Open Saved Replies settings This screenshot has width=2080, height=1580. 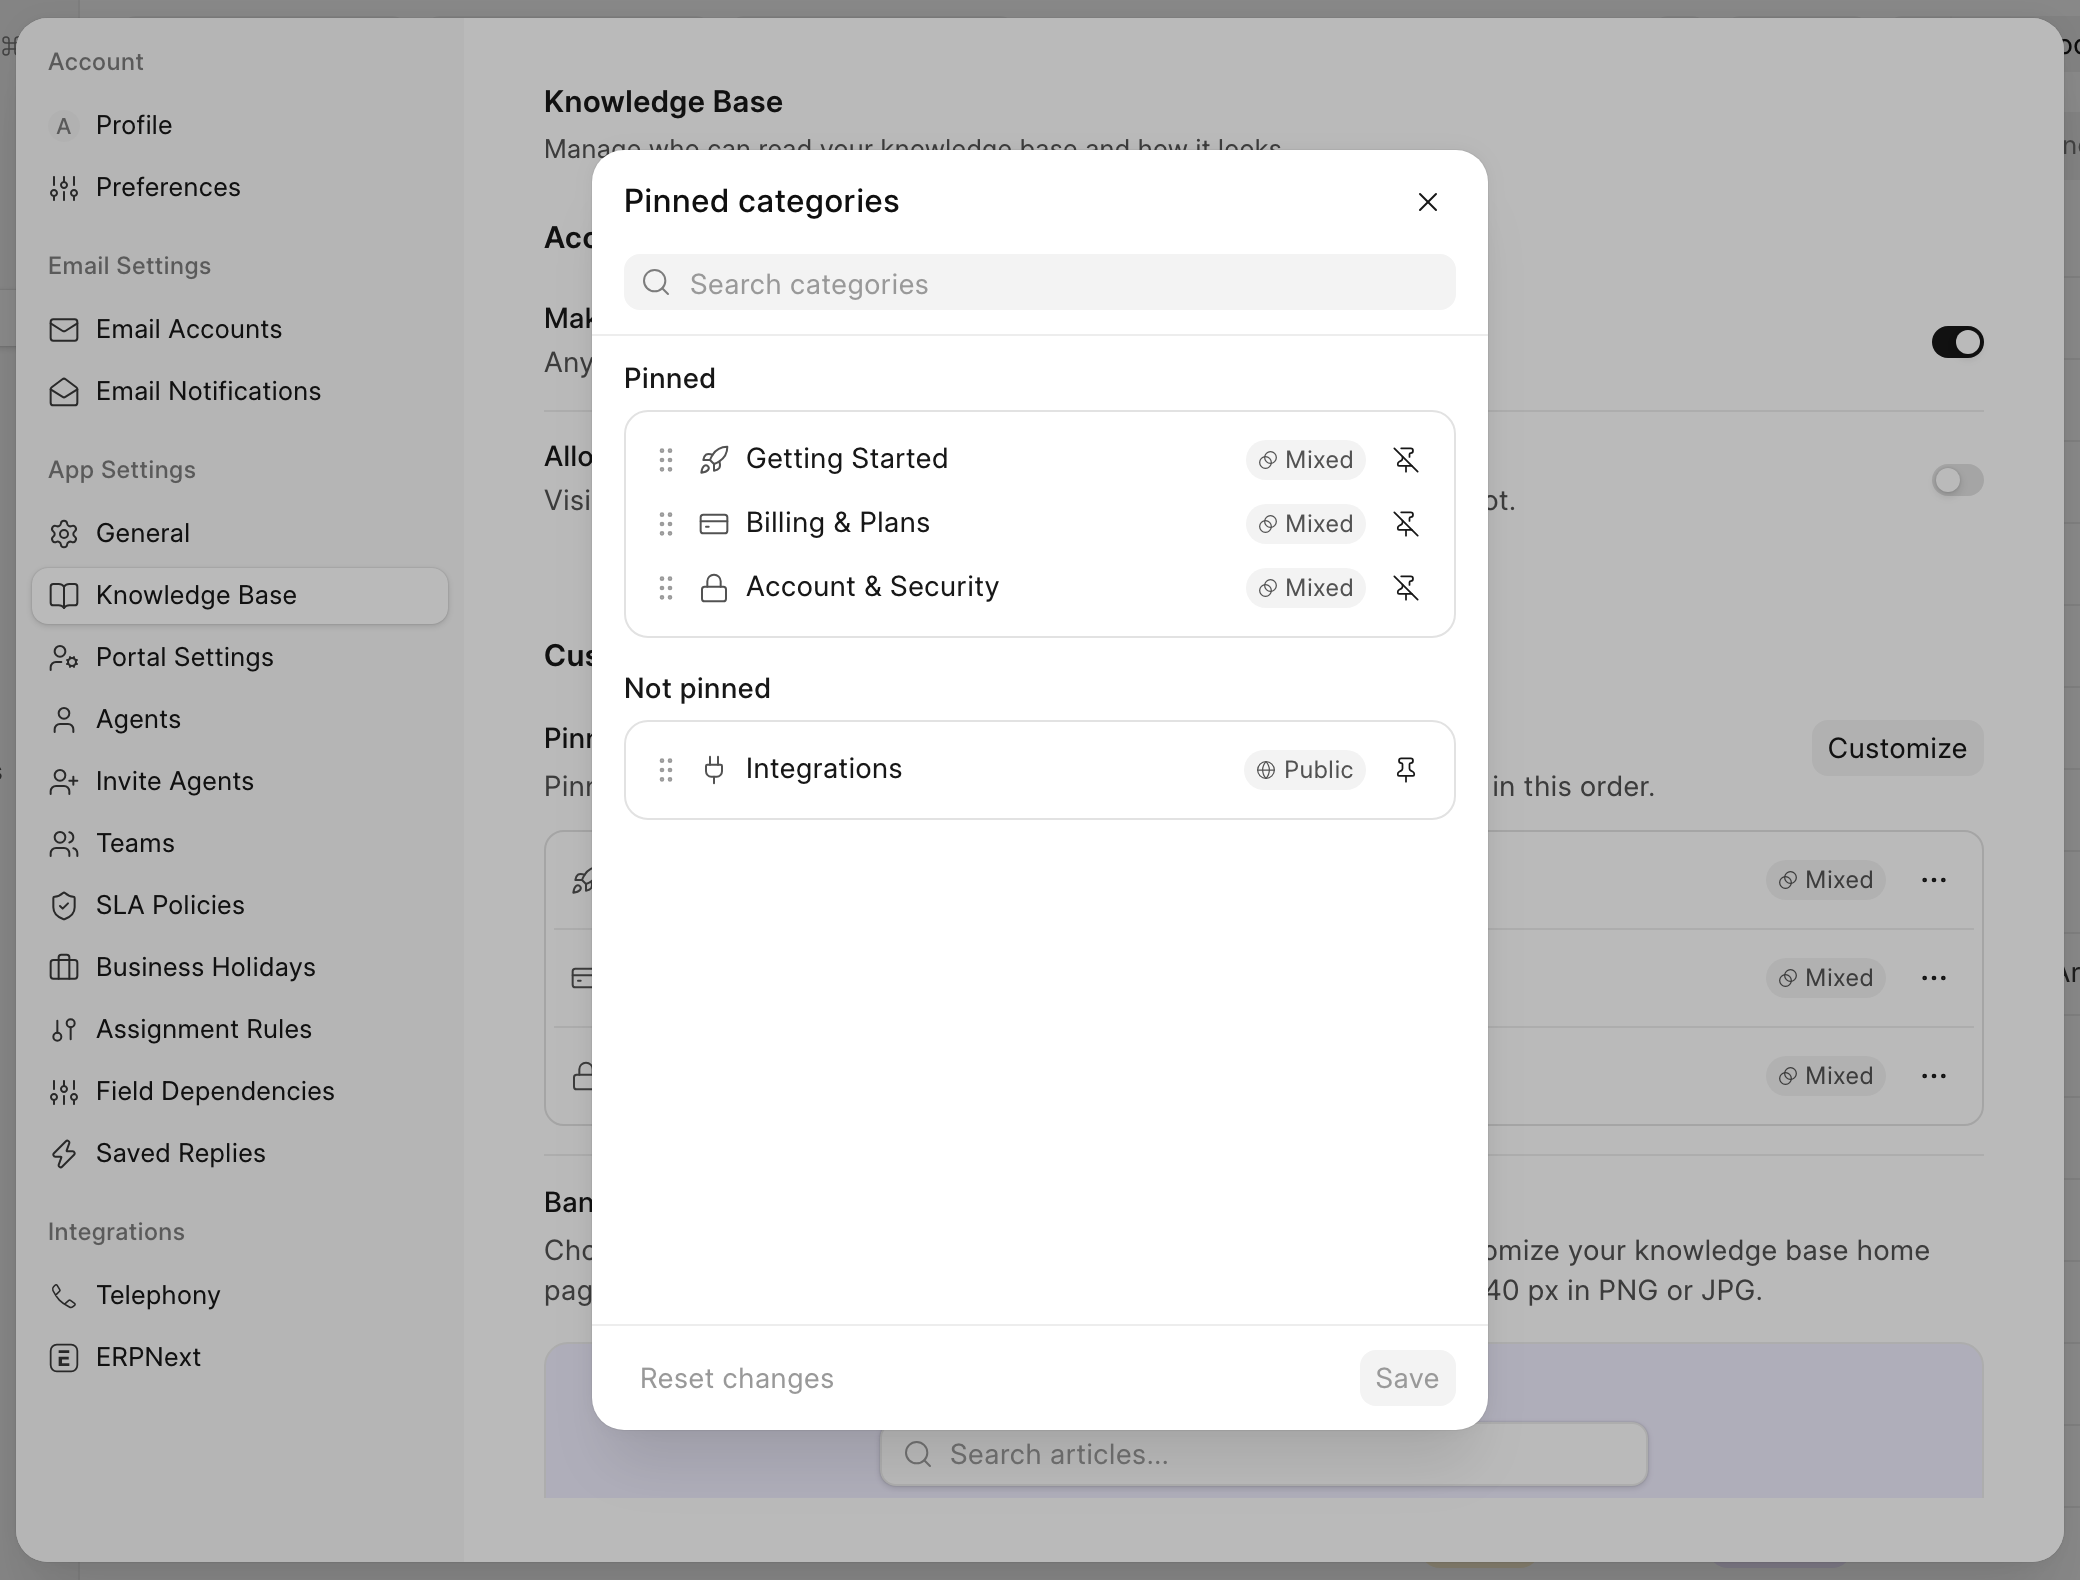(240, 1154)
